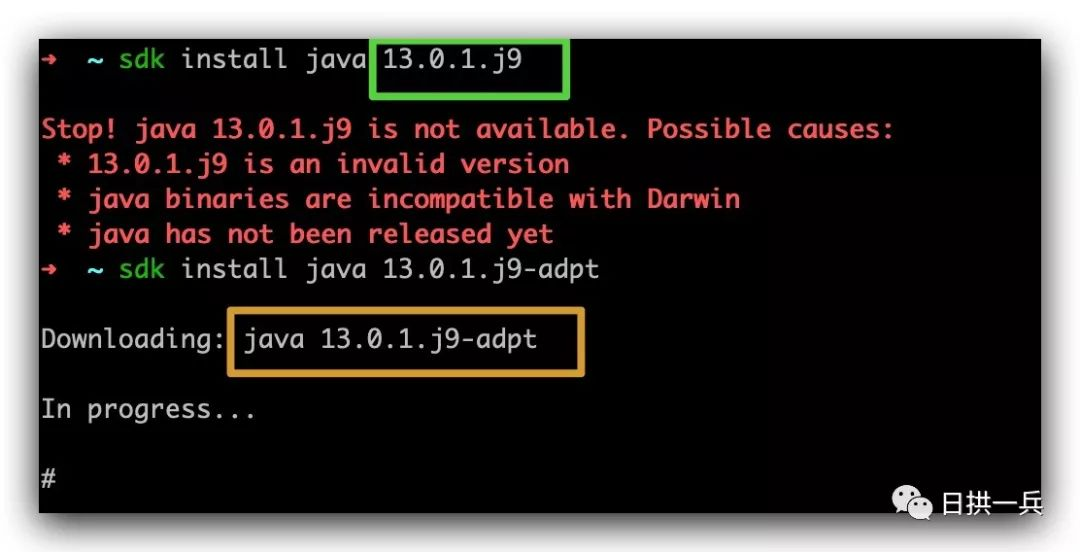Click 'install' in the first command
This screenshot has width=1080, height=552.
(x=234, y=59)
